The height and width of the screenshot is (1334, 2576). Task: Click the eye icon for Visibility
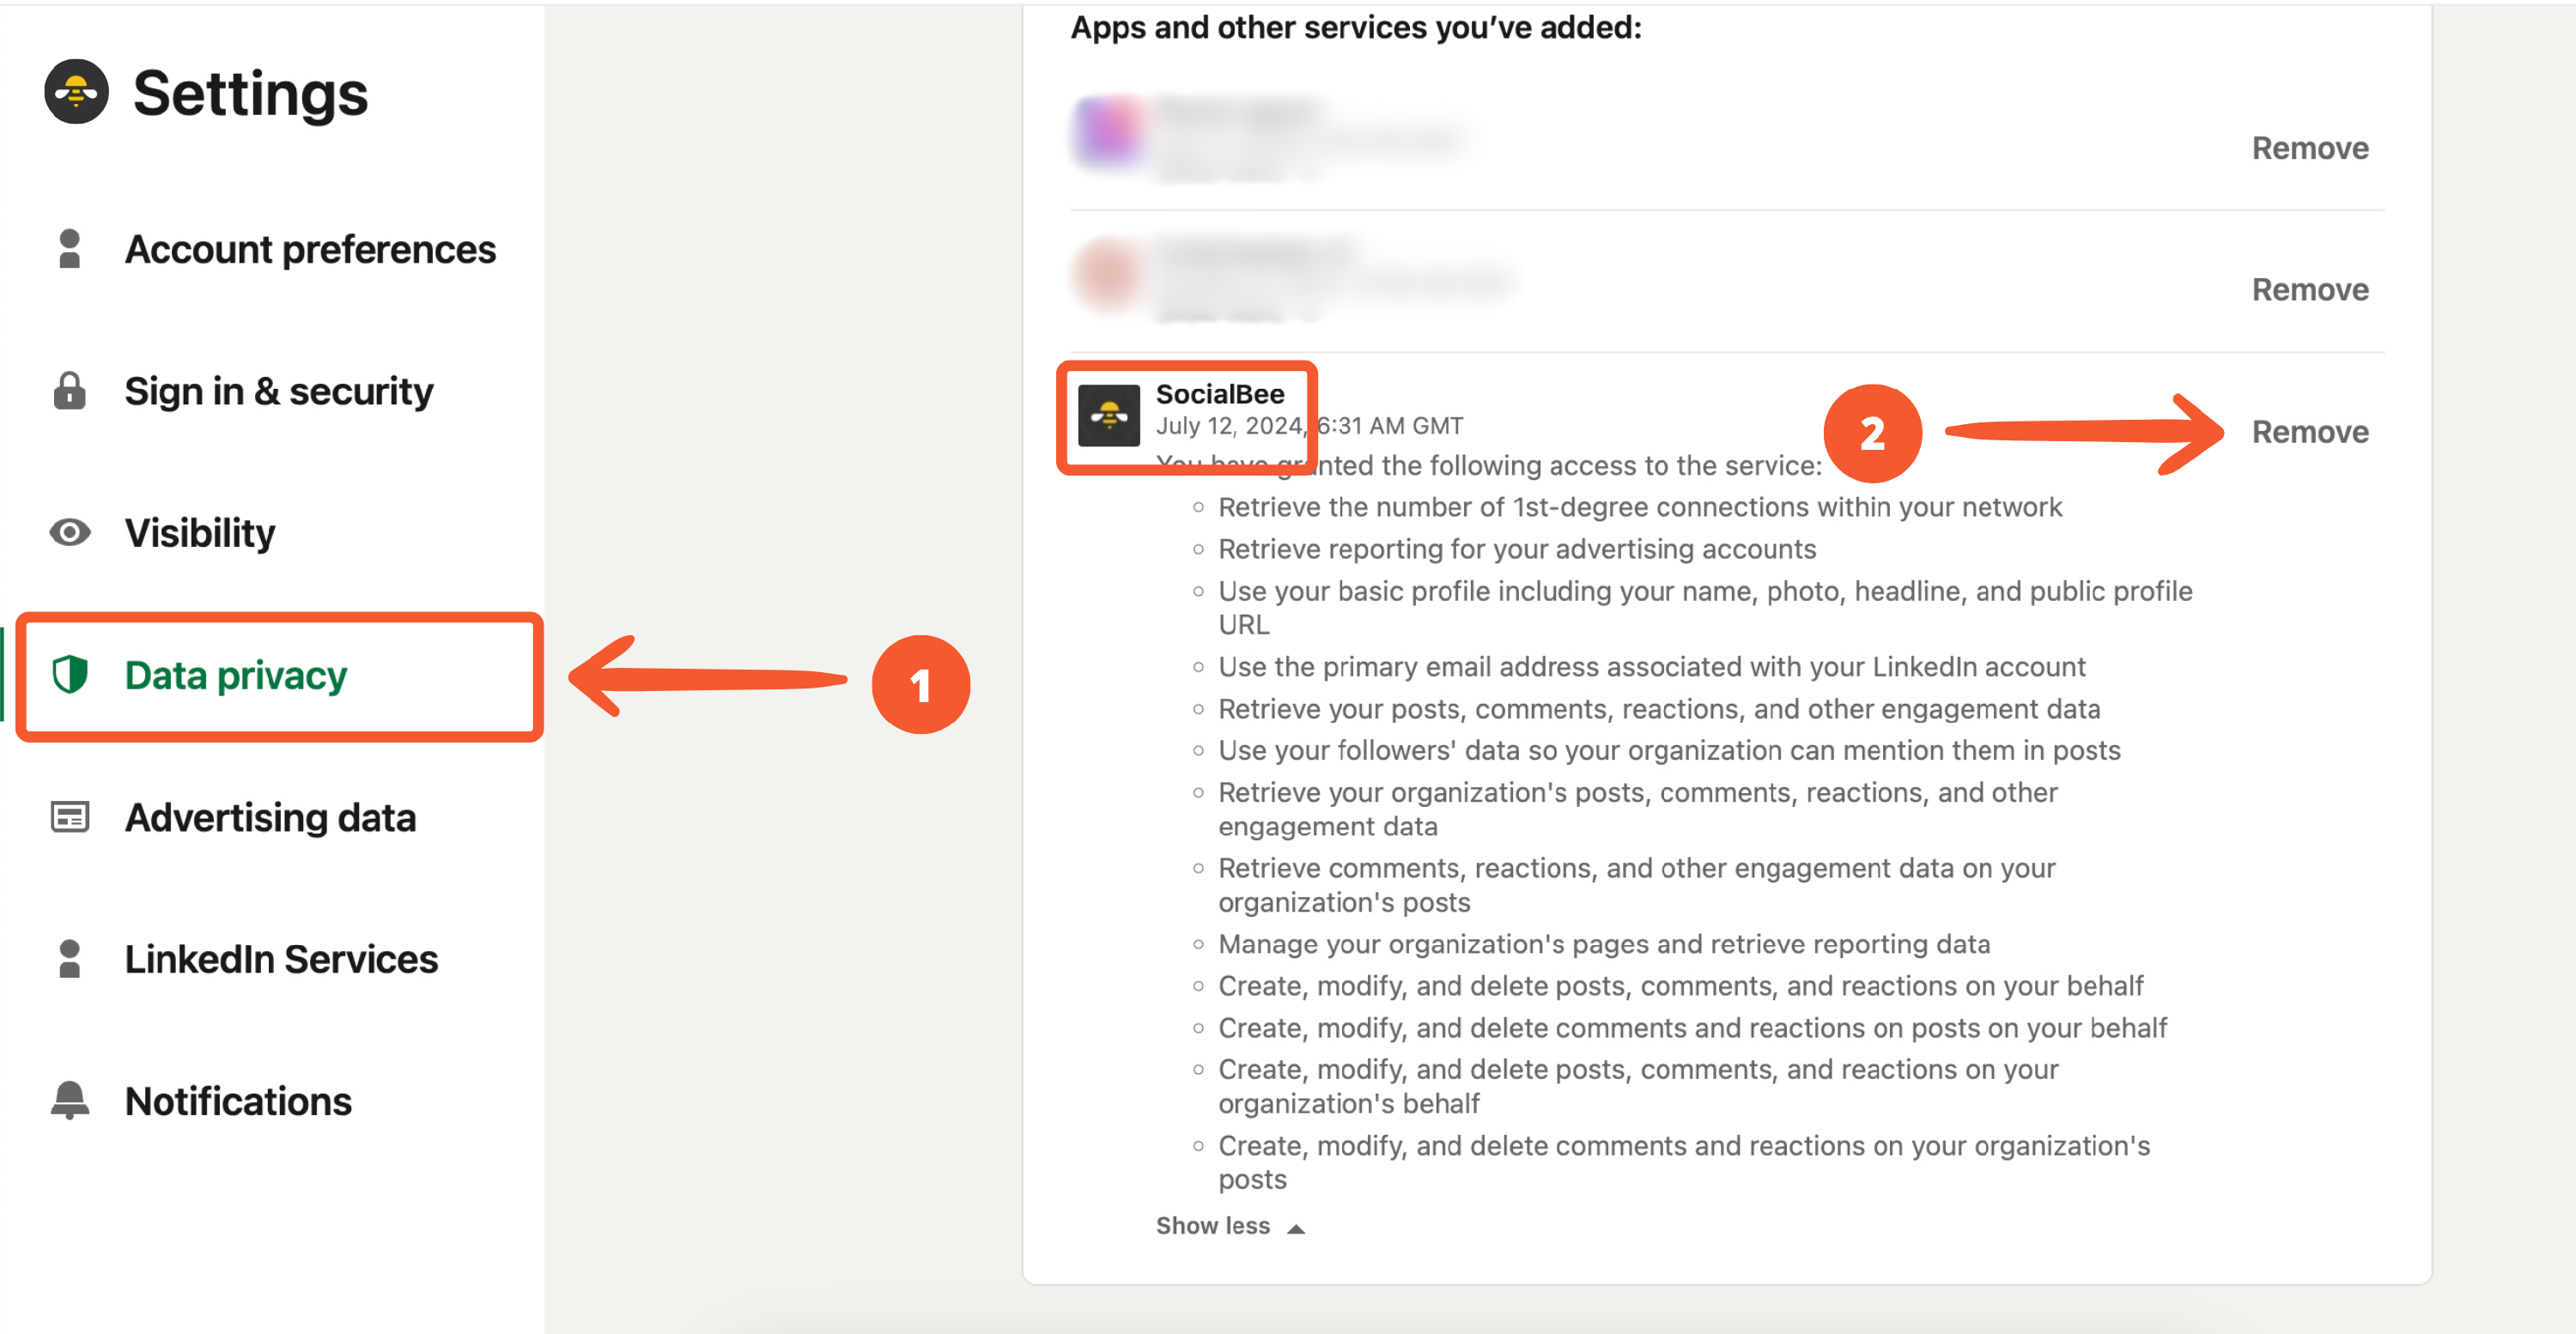click(70, 533)
